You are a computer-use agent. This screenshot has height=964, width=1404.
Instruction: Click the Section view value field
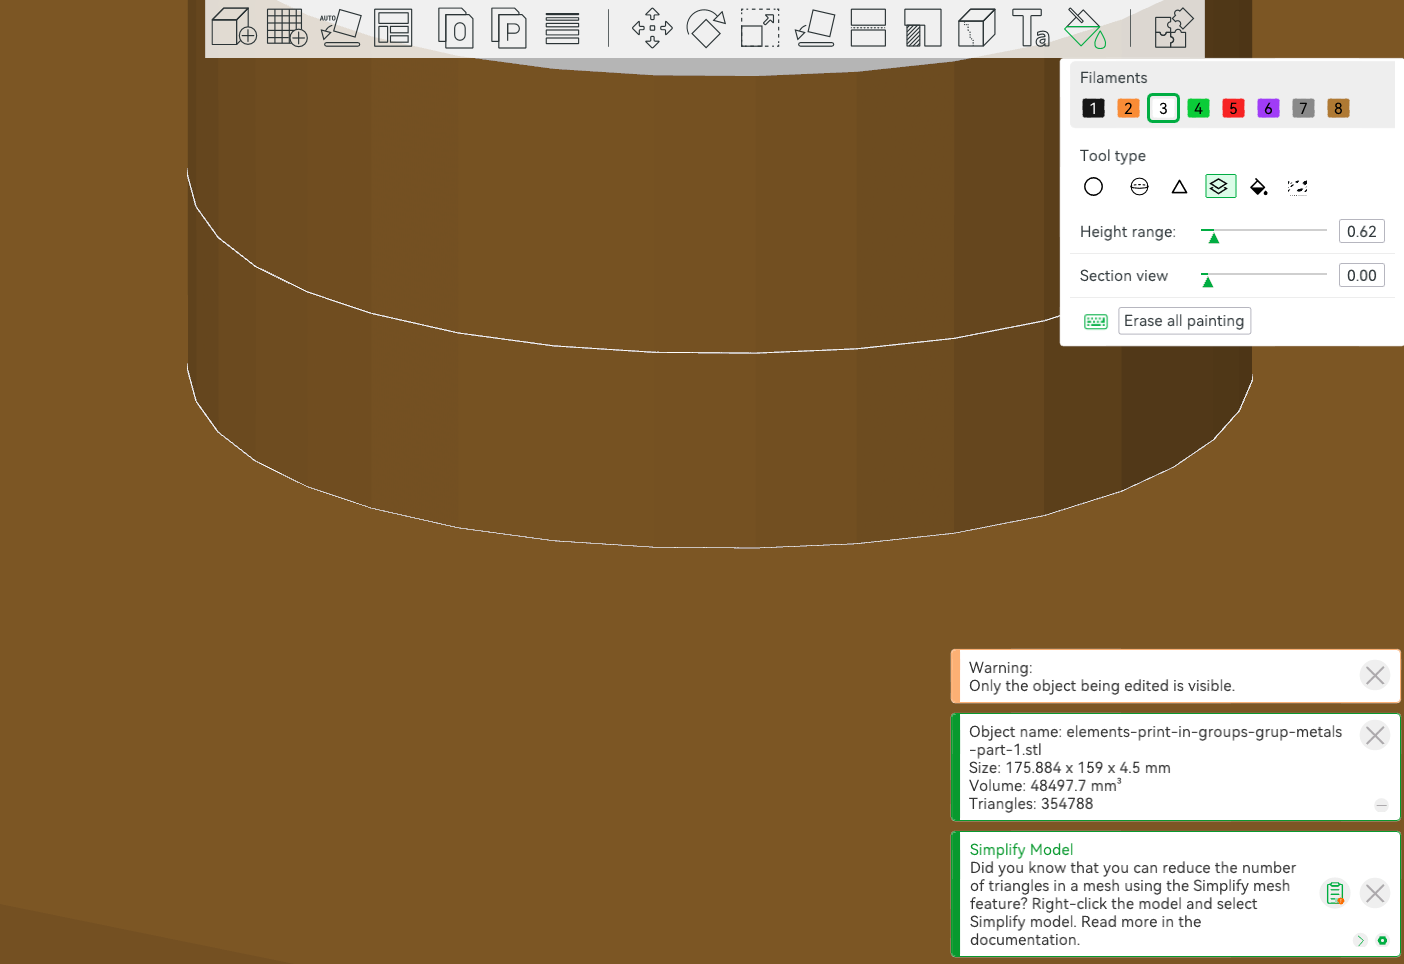coord(1362,276)
